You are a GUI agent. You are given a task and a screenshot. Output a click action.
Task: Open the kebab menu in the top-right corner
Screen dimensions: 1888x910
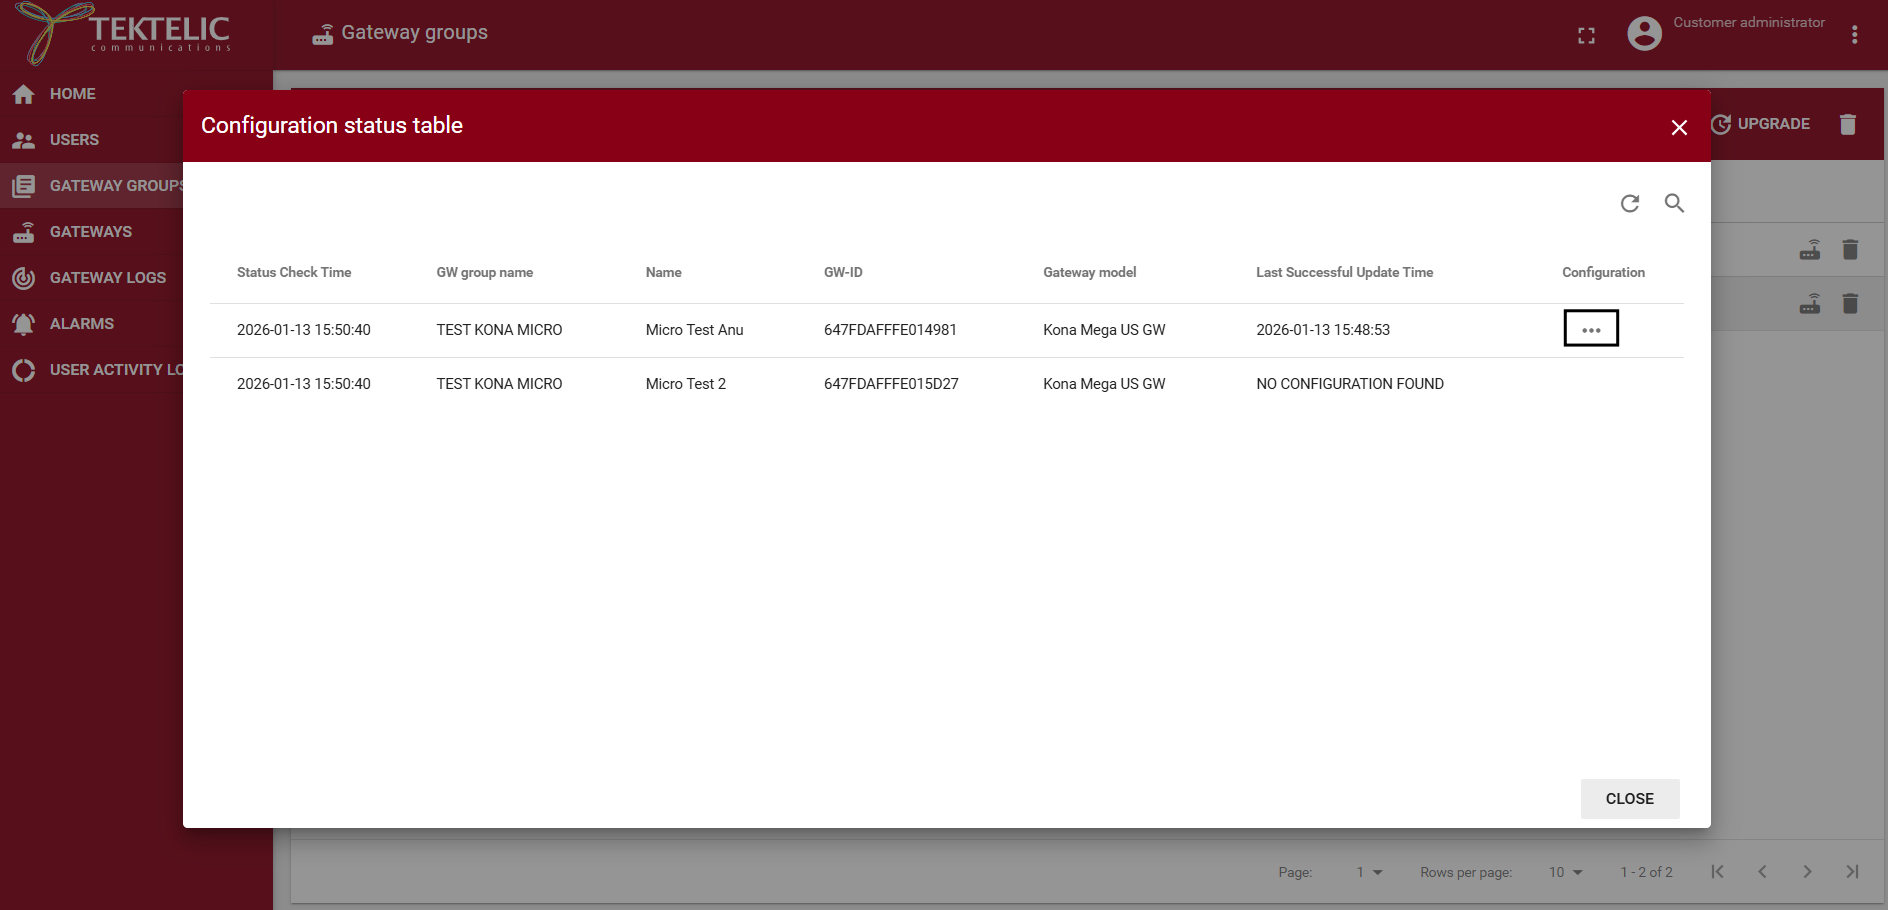tap(1854, 33)
